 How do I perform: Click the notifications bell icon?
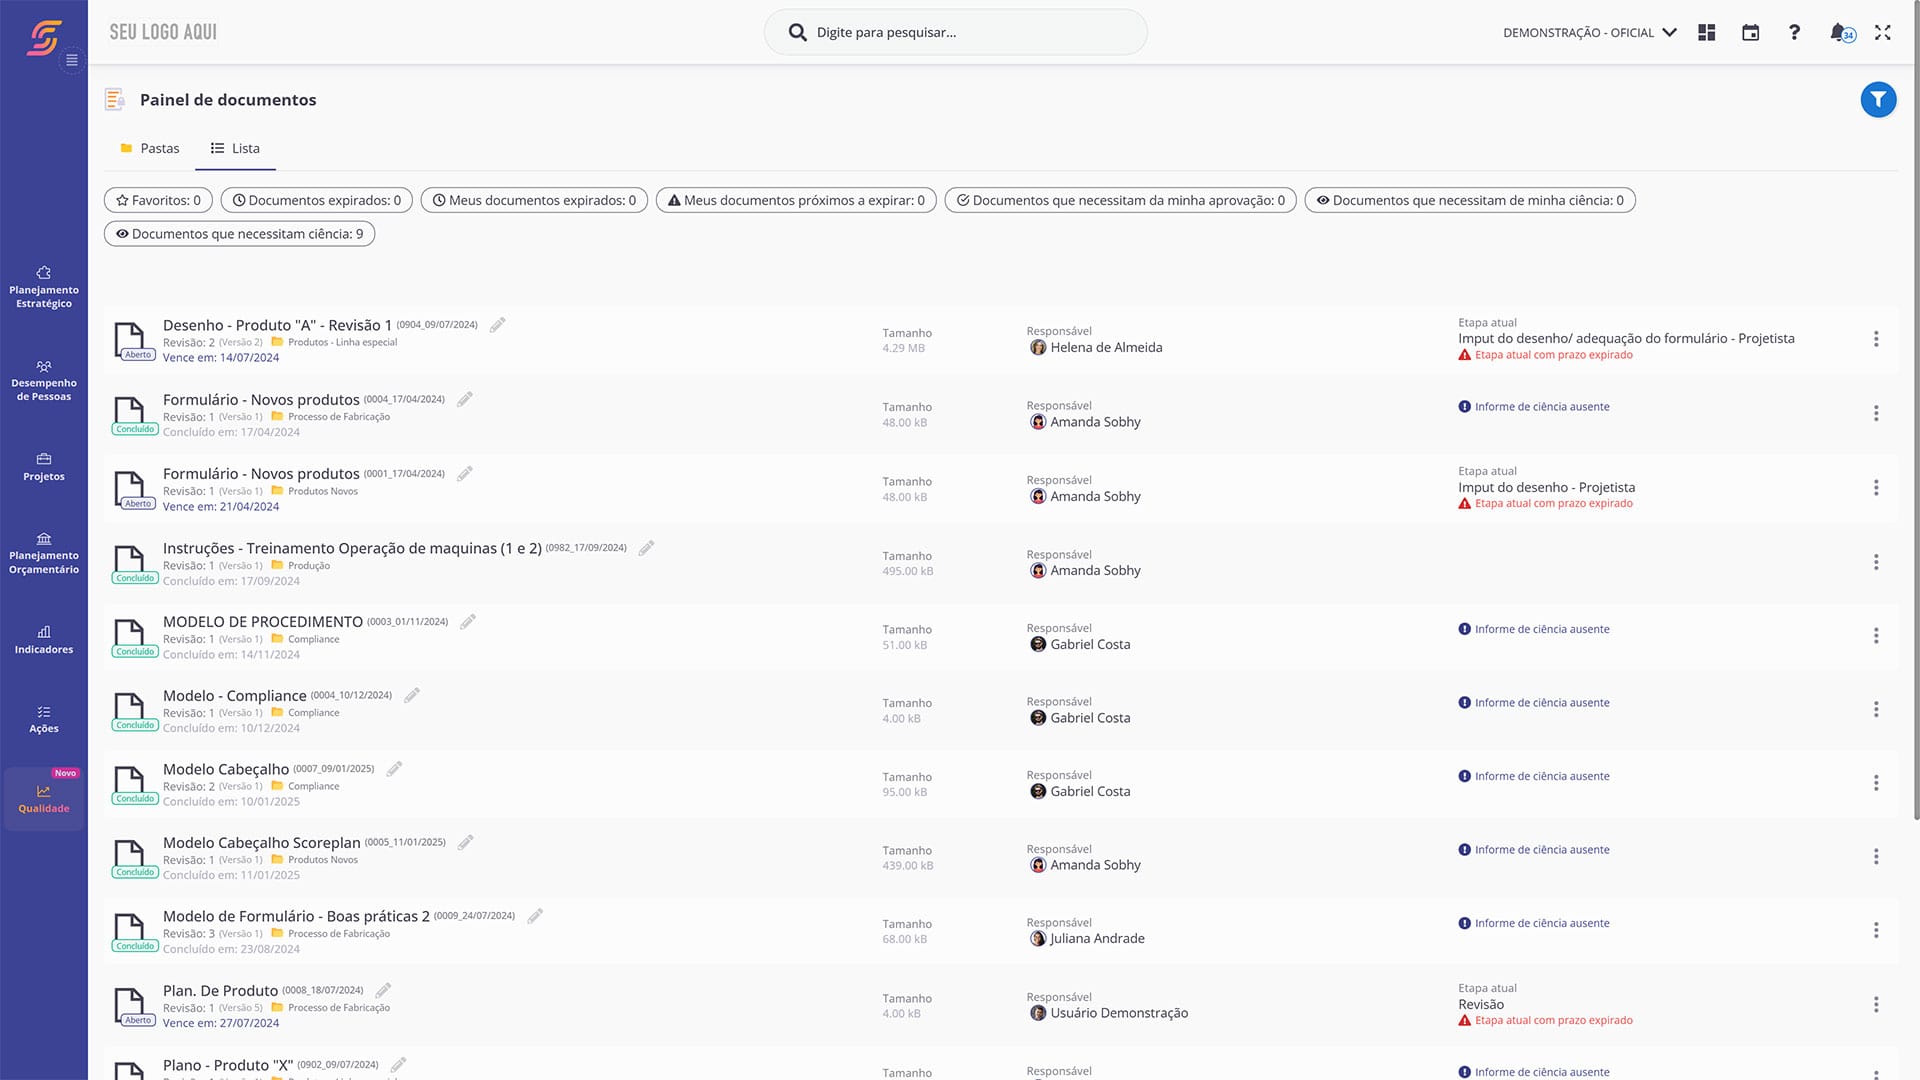click(1838, 32)
